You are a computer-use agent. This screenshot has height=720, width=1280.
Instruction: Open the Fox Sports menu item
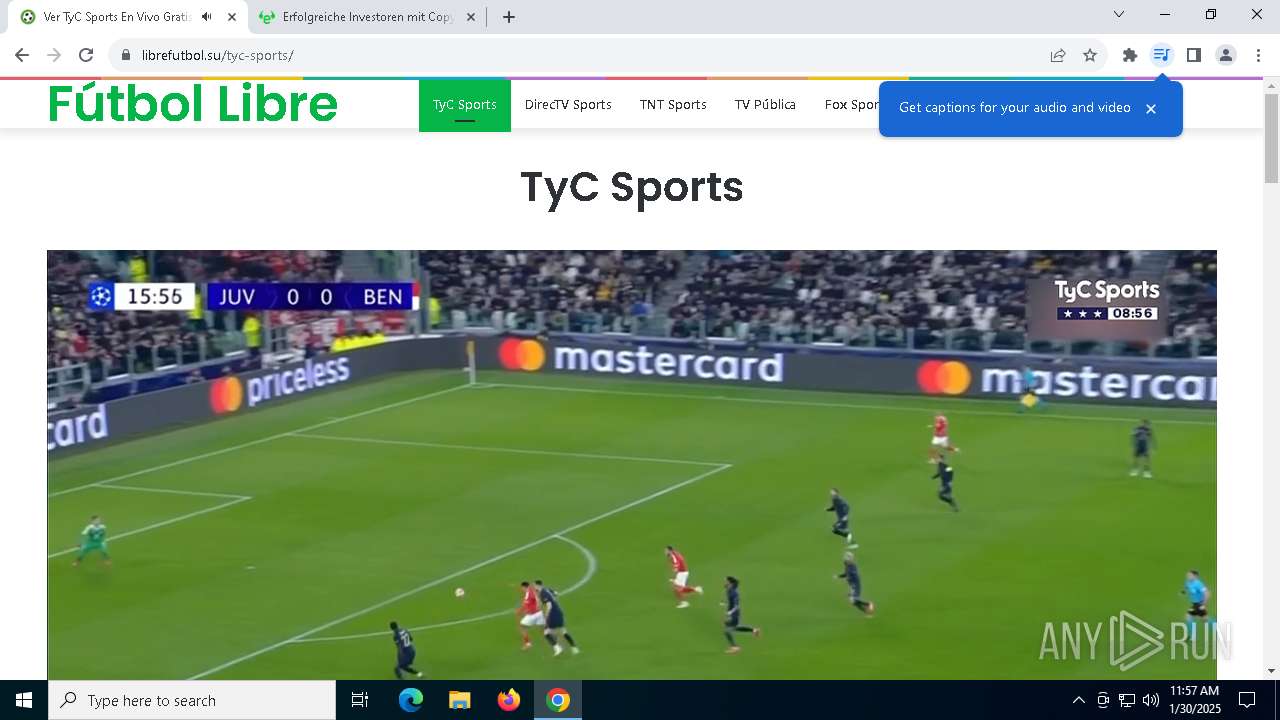pyautogui.click(x=851, y=105)
